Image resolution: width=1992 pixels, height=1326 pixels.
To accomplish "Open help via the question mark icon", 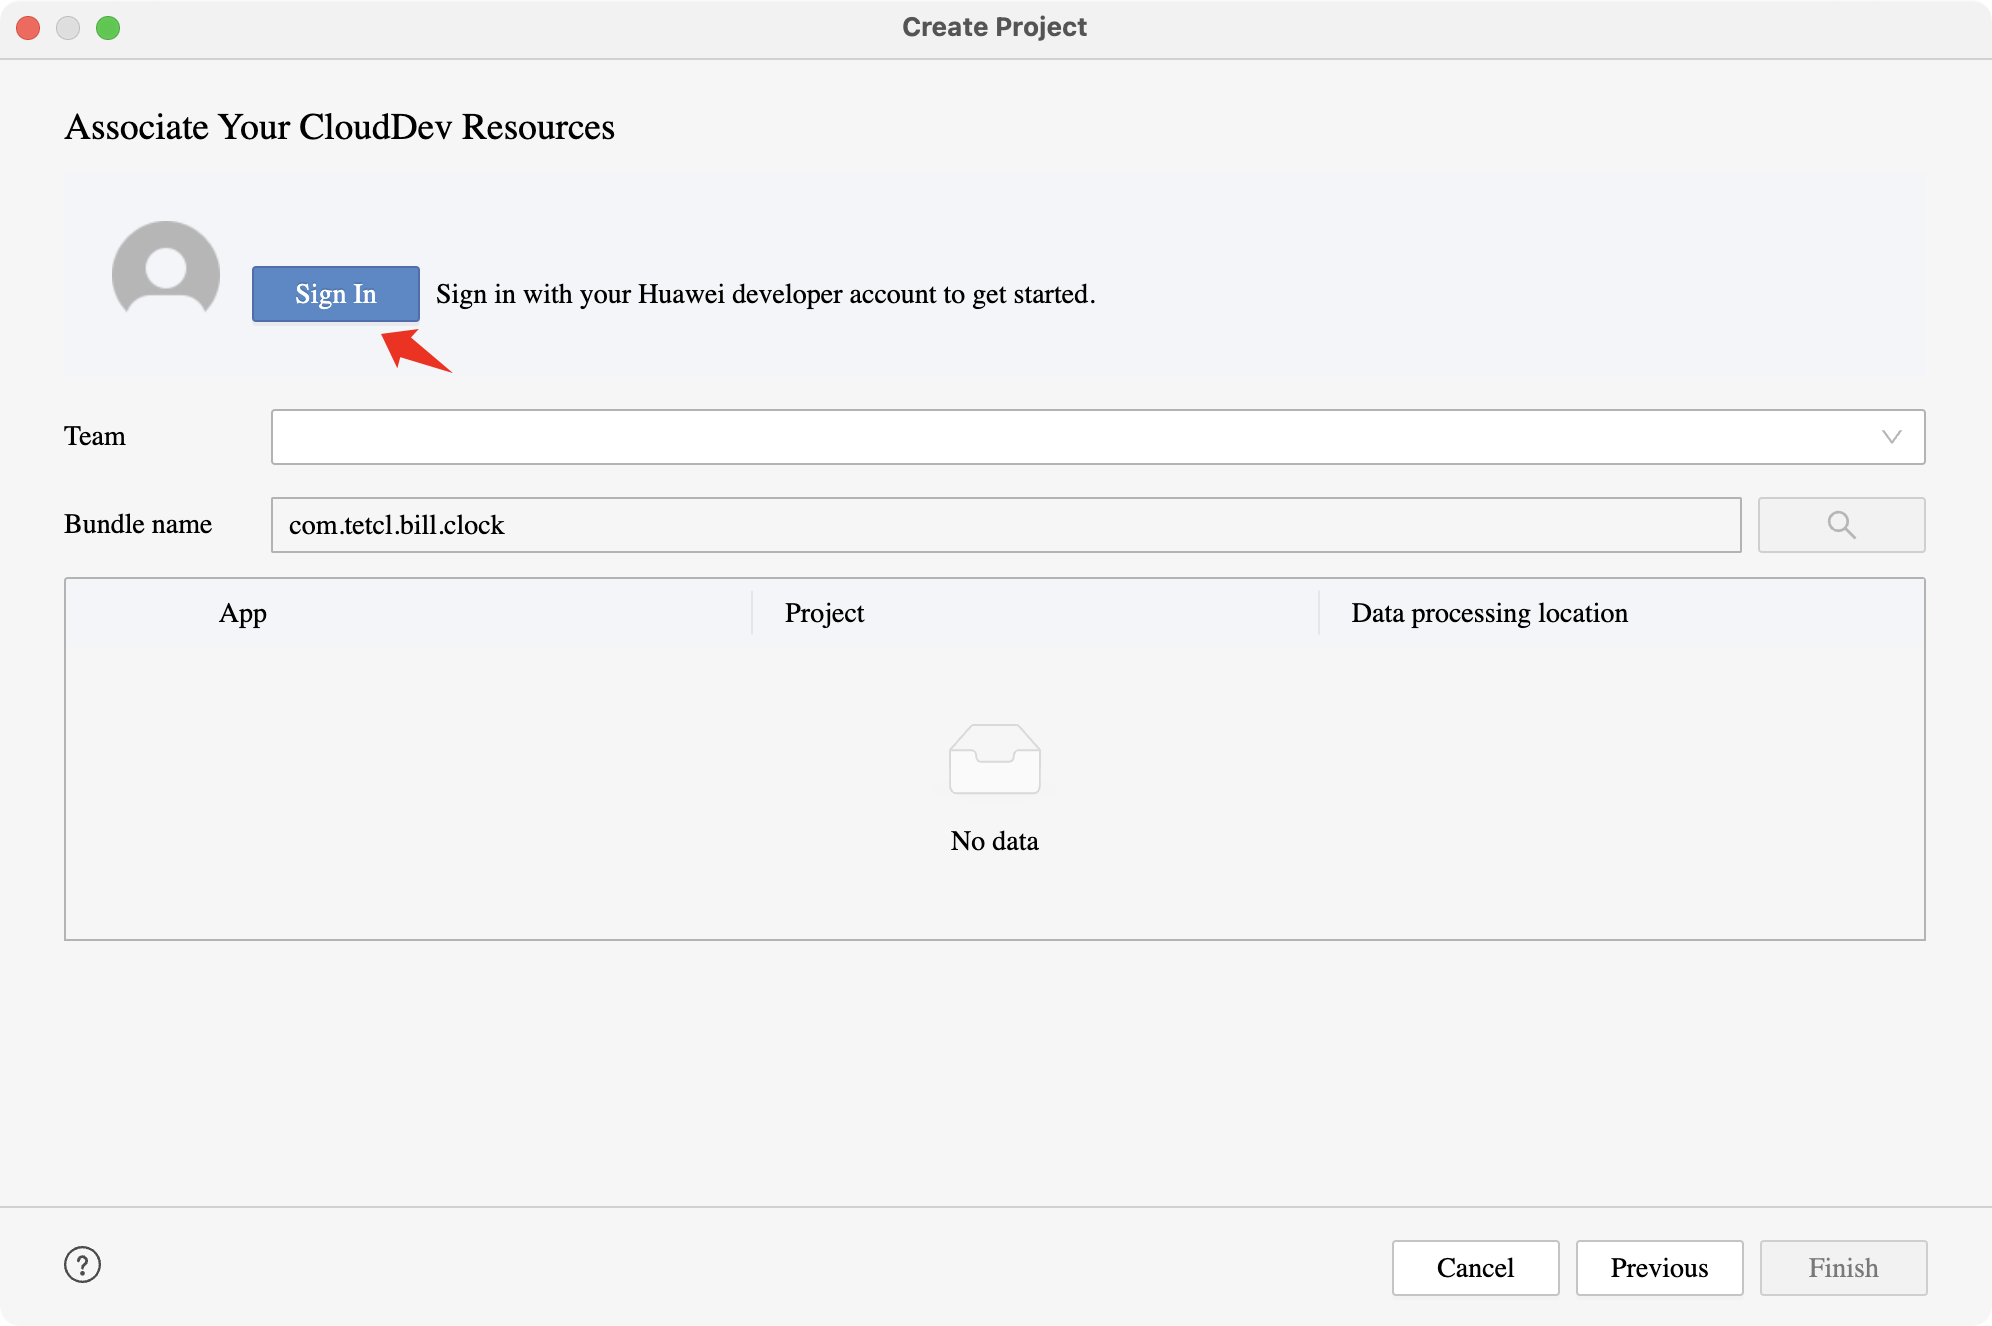I will 82,1265.
